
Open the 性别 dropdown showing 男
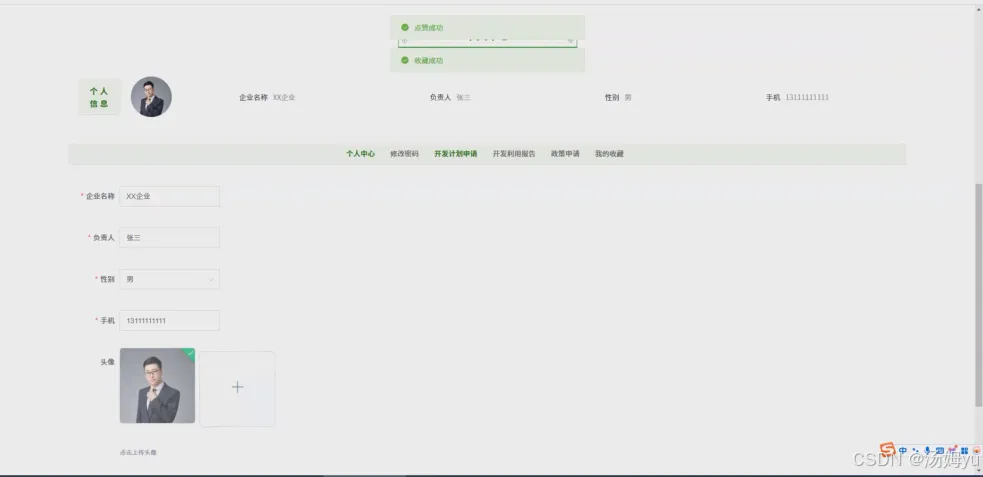coord(169,280)
